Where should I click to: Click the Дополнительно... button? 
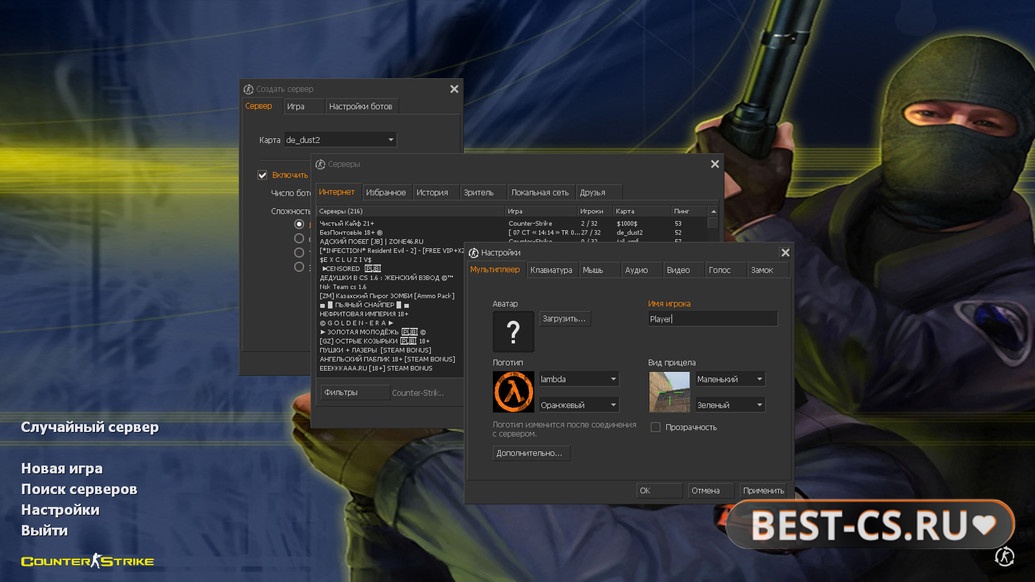click(x=529, y=453)
